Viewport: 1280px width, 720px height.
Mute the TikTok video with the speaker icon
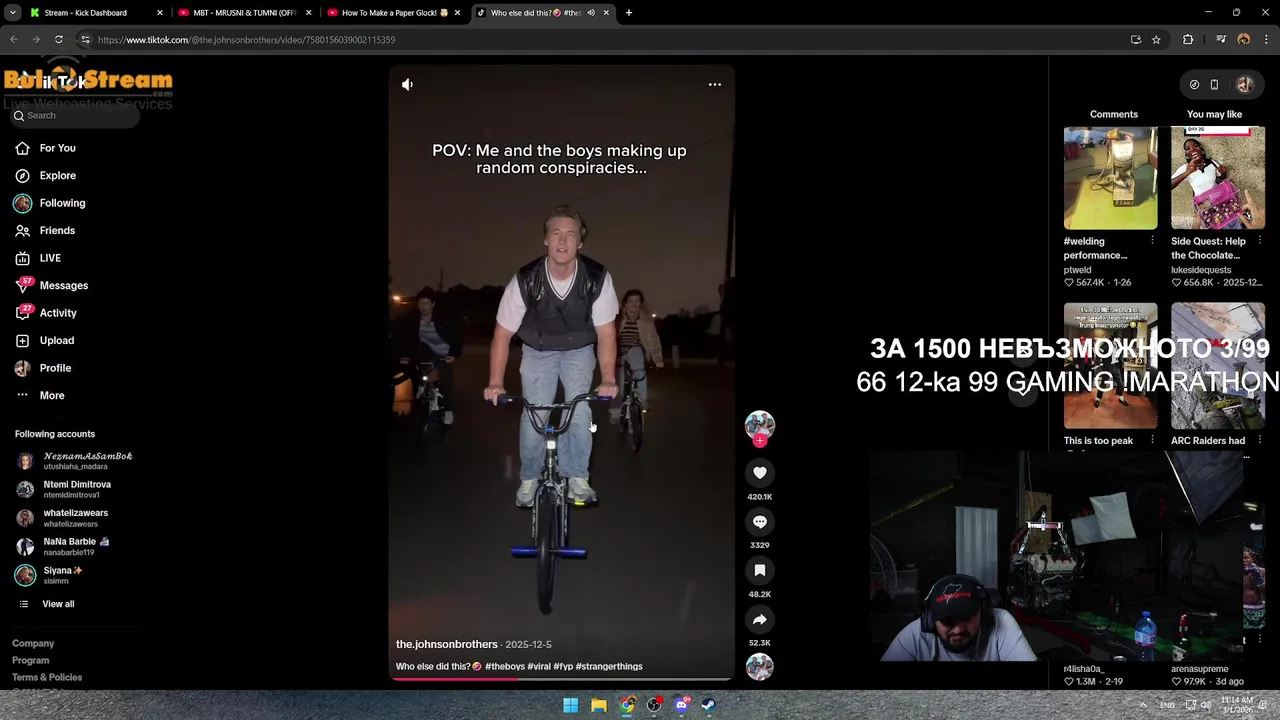[x=407, y=85]
